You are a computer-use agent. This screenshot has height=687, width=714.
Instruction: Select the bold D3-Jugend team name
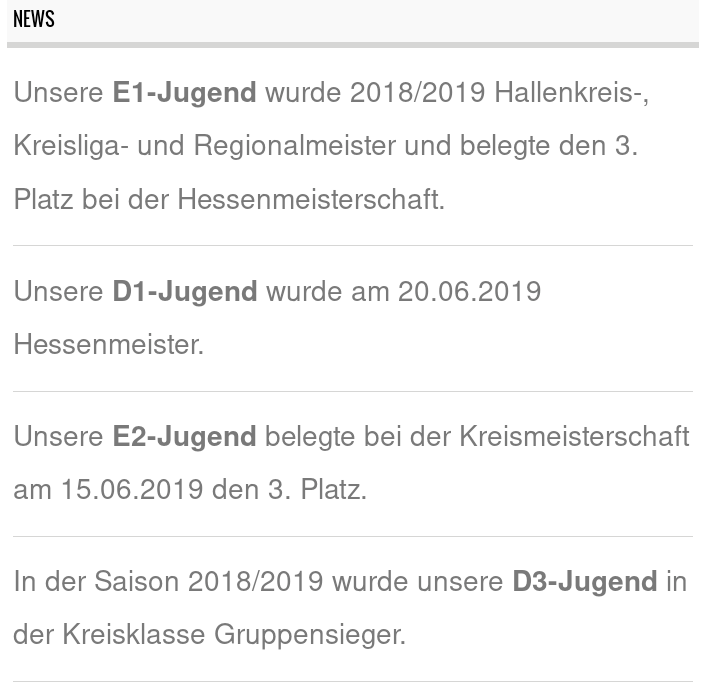coord(585,582)
